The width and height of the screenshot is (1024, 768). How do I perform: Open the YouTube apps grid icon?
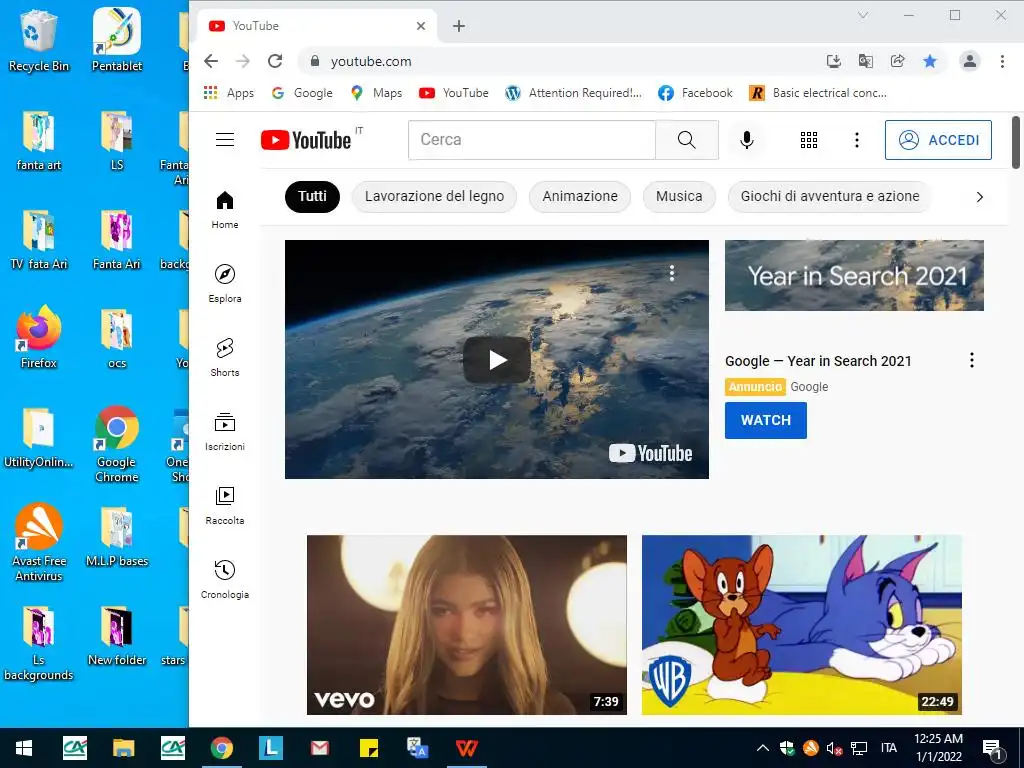pos(808,140)
